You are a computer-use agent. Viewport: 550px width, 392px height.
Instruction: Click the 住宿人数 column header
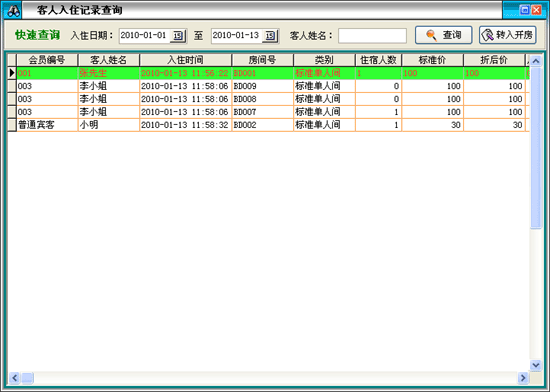(x=378, y=60)
